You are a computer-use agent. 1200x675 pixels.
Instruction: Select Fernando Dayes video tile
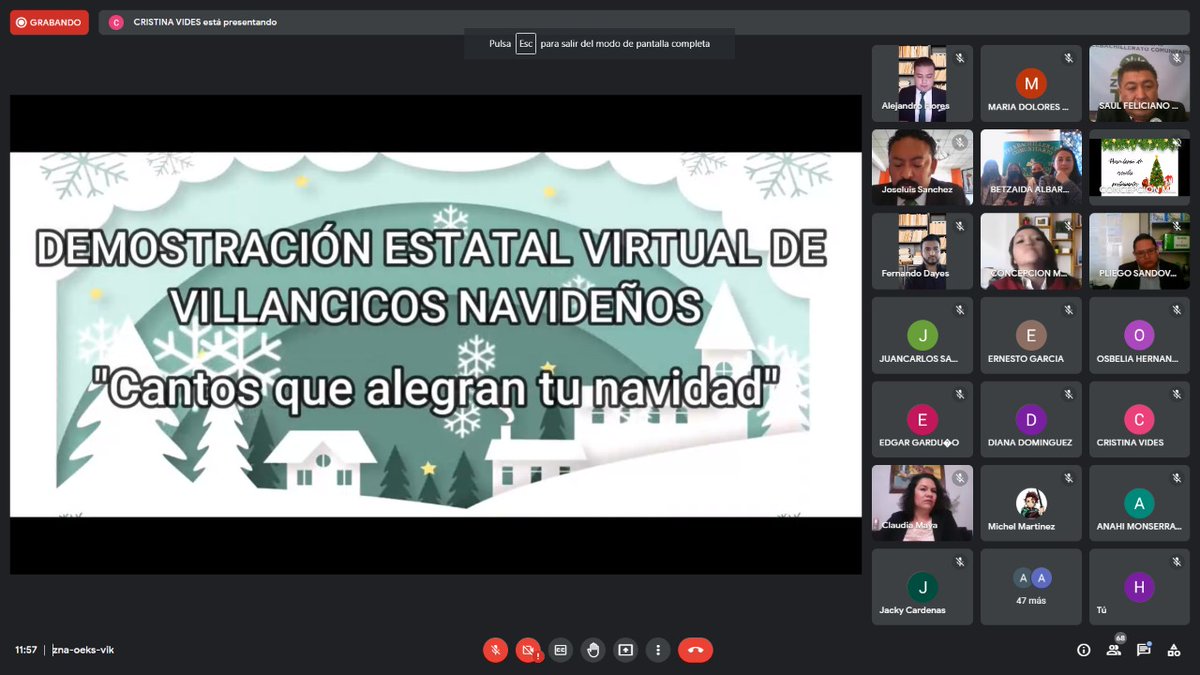pyautogui.click(x=922, y=251)
